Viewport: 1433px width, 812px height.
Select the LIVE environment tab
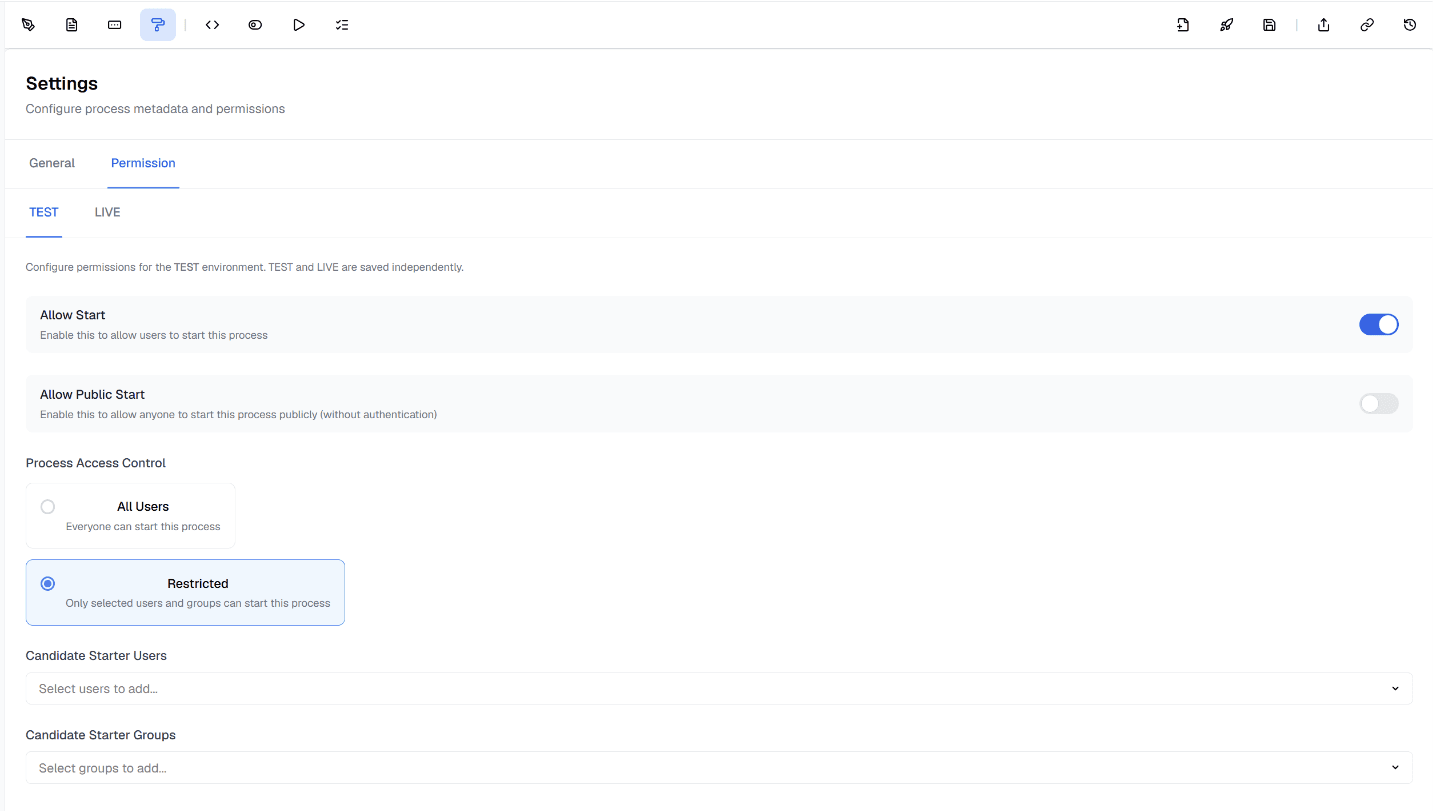107,212
